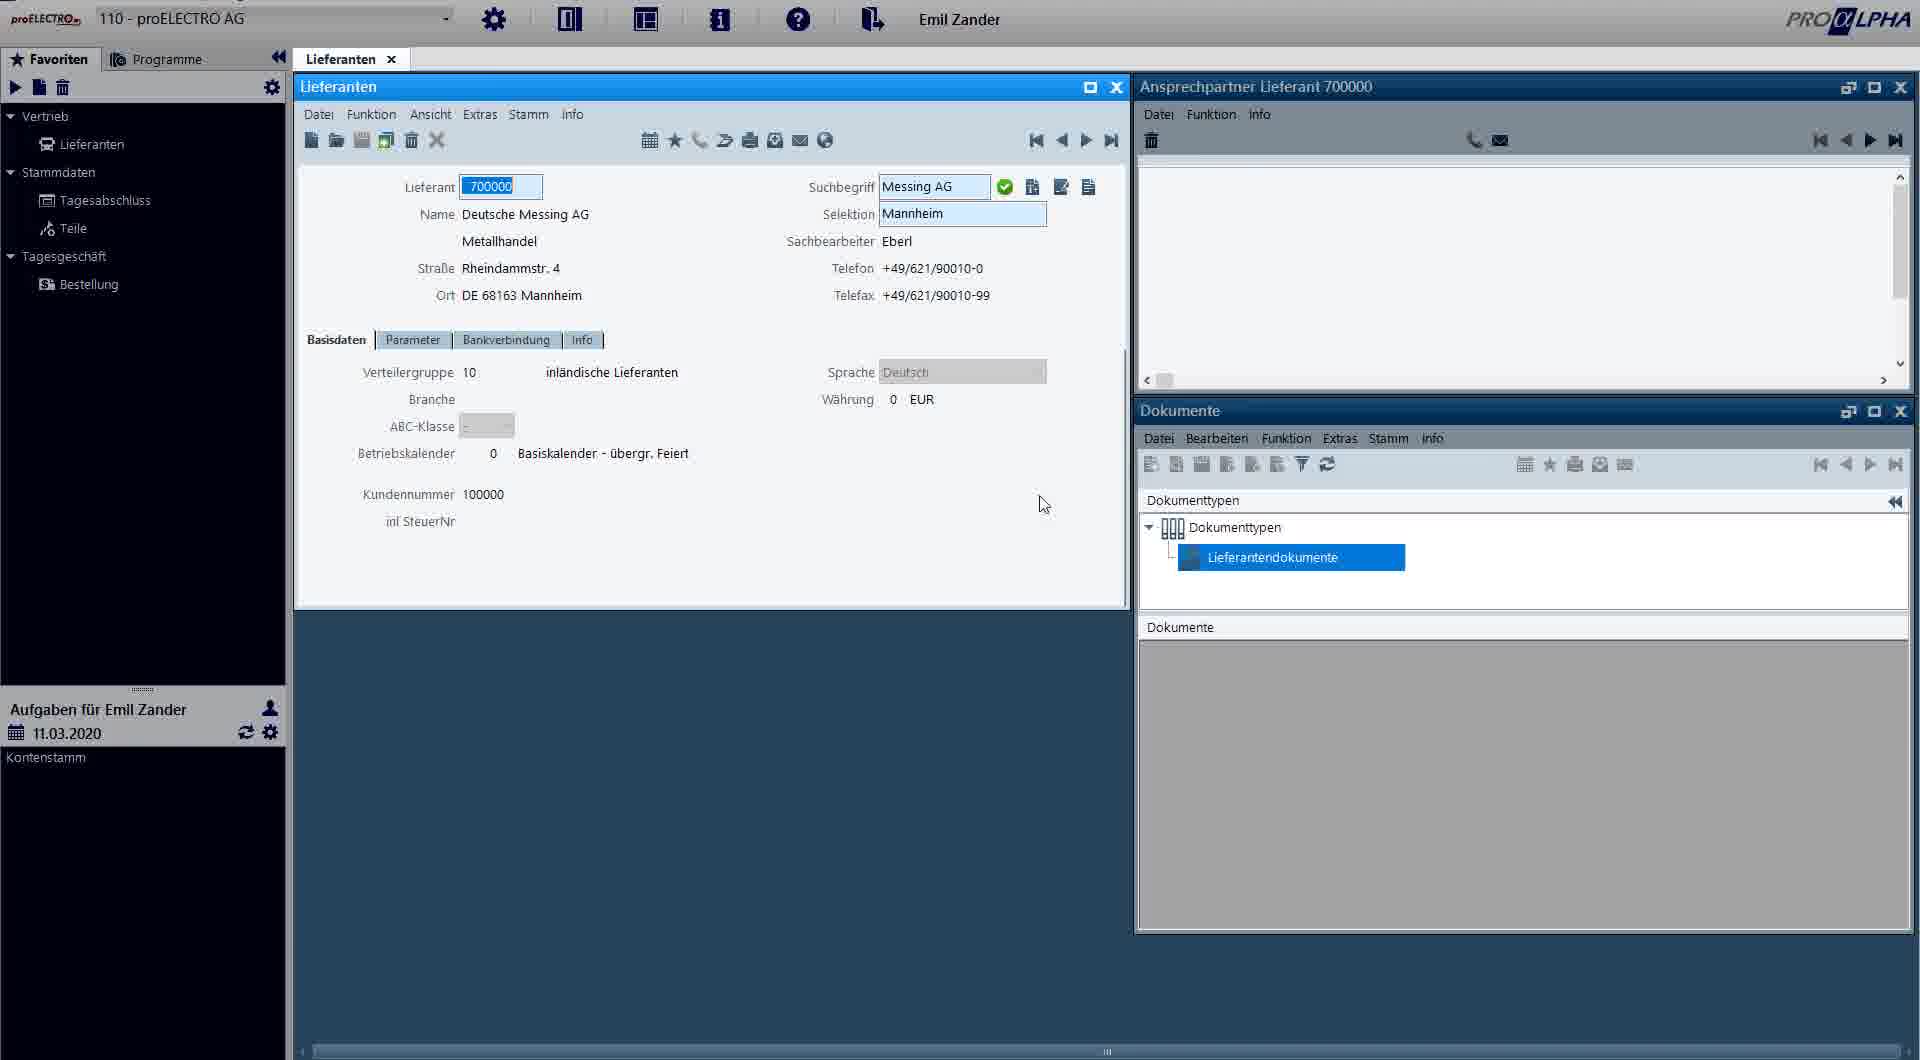Collapse the Stammdaten tree group
1920x1060 pixels.
[11, 172]
